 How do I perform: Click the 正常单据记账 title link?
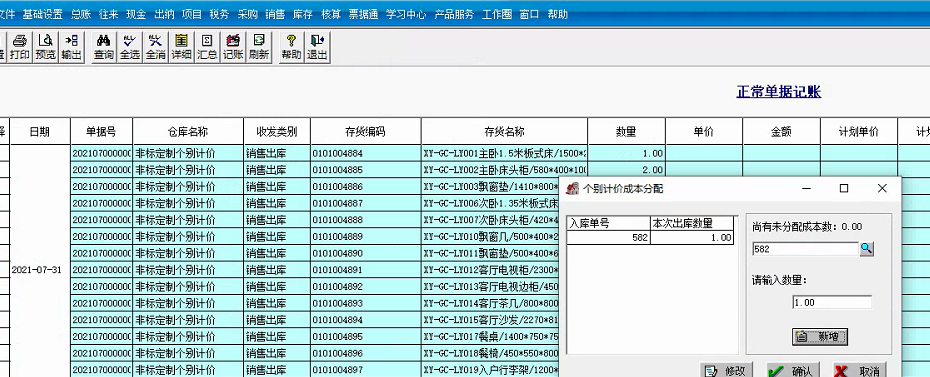[x=779, y=92]
